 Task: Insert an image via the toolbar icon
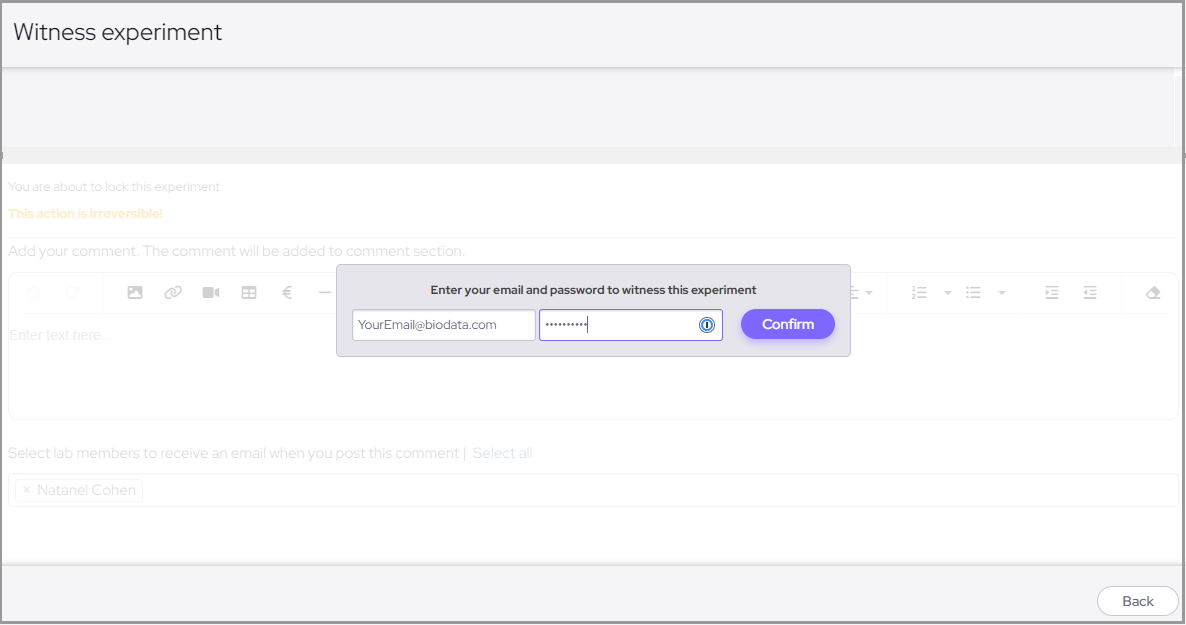[x=135, y=293]
